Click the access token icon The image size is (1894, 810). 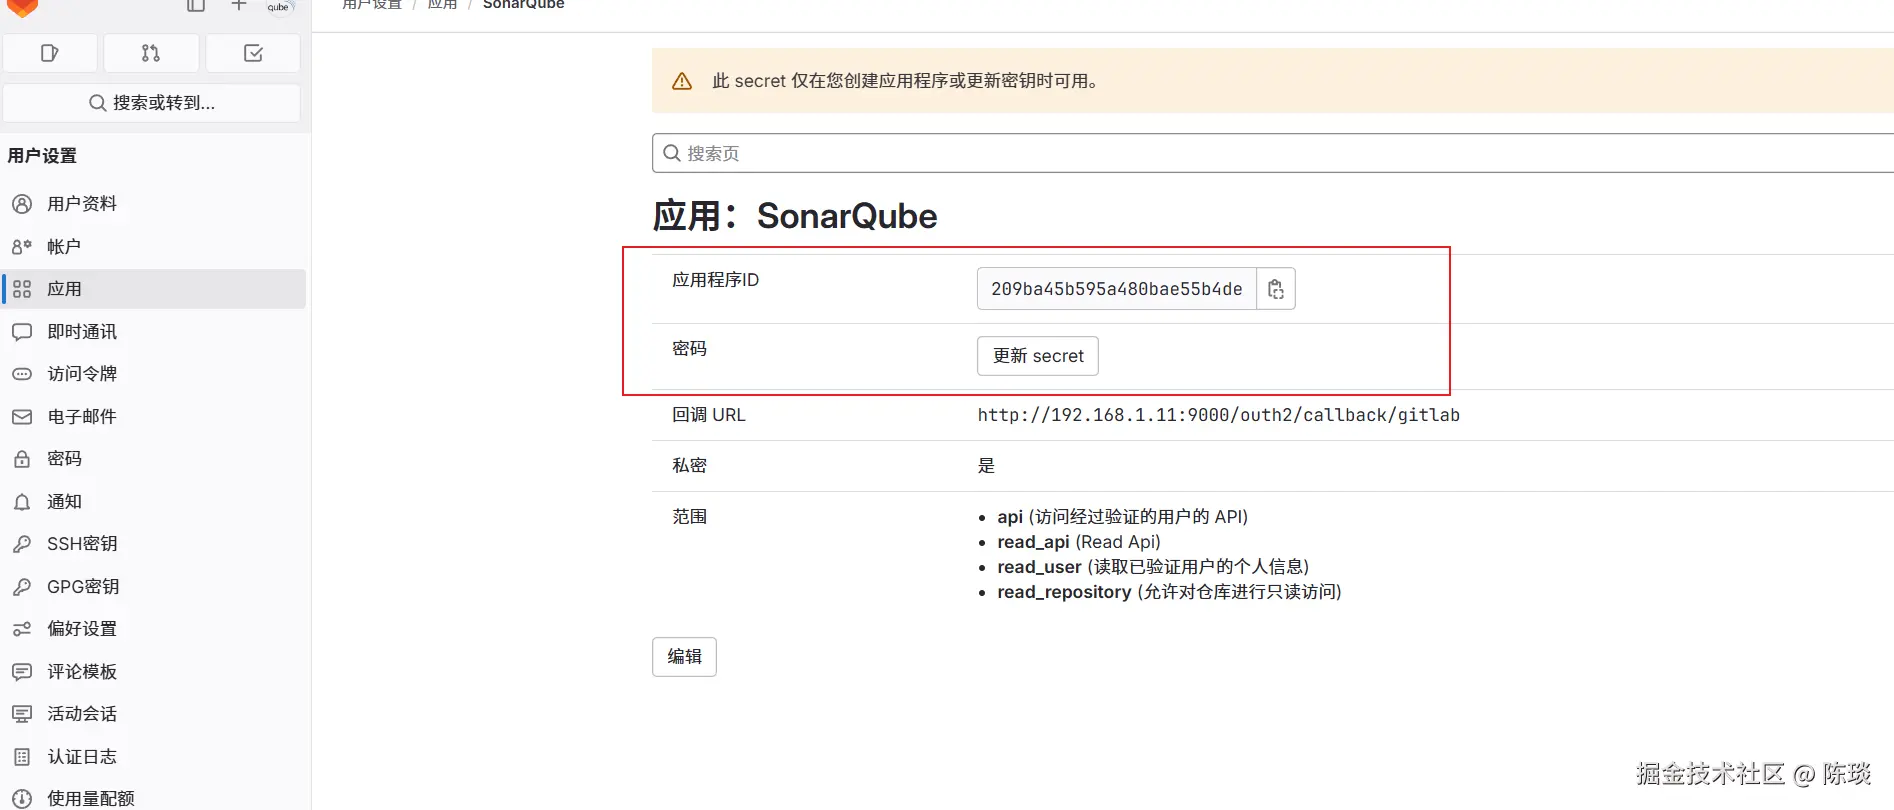coord(22,374)
